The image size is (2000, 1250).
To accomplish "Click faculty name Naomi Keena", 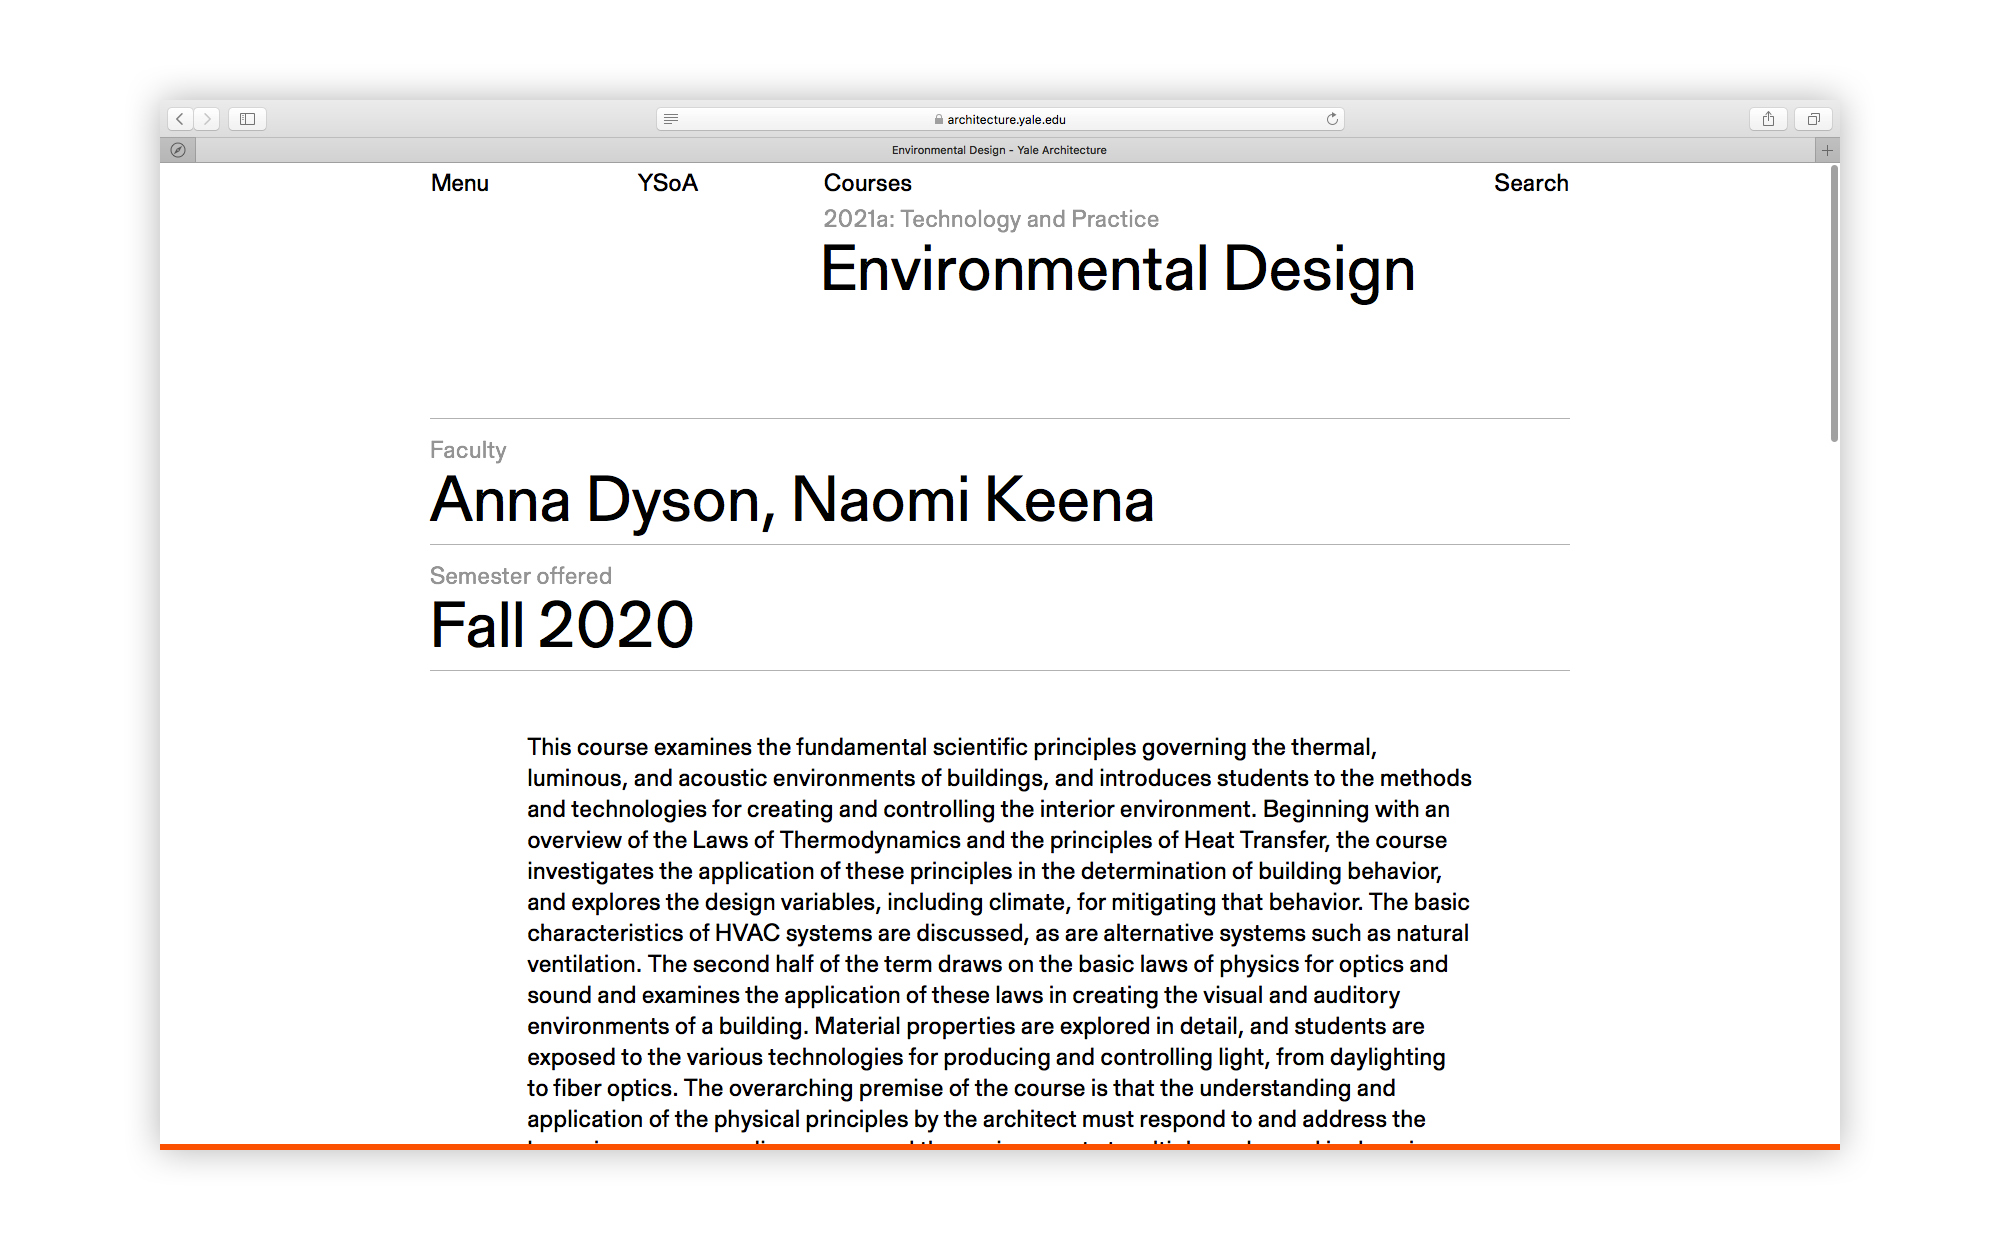I will [x=972, y=500].
